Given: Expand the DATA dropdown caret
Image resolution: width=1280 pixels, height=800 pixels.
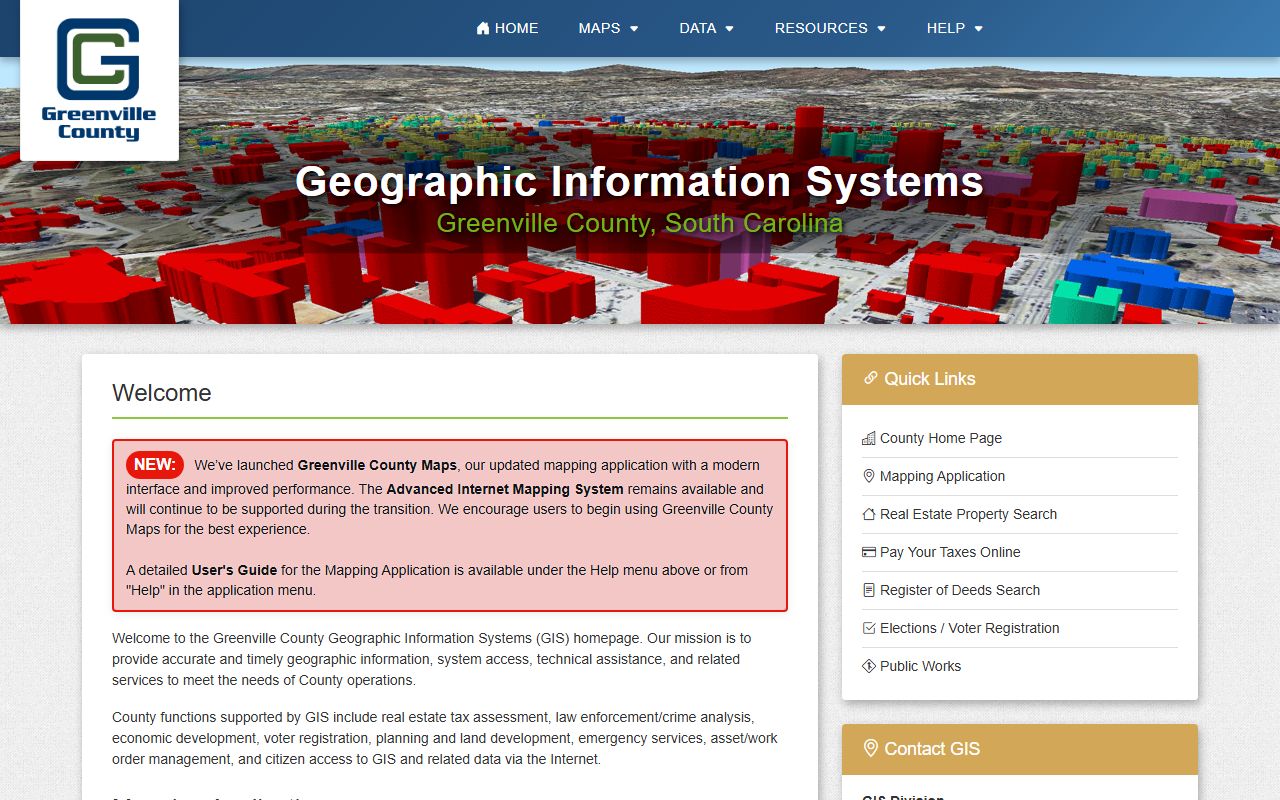Looking at the screenshot, I should pyautogui.click(x=730, y=29).
